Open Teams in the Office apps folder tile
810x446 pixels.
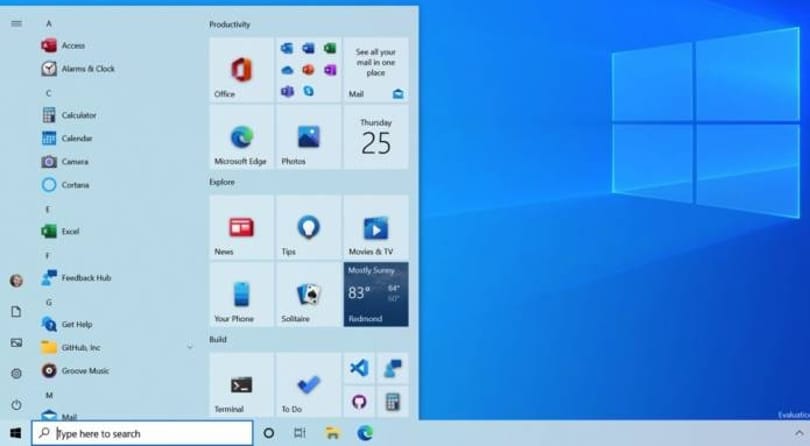287,91
